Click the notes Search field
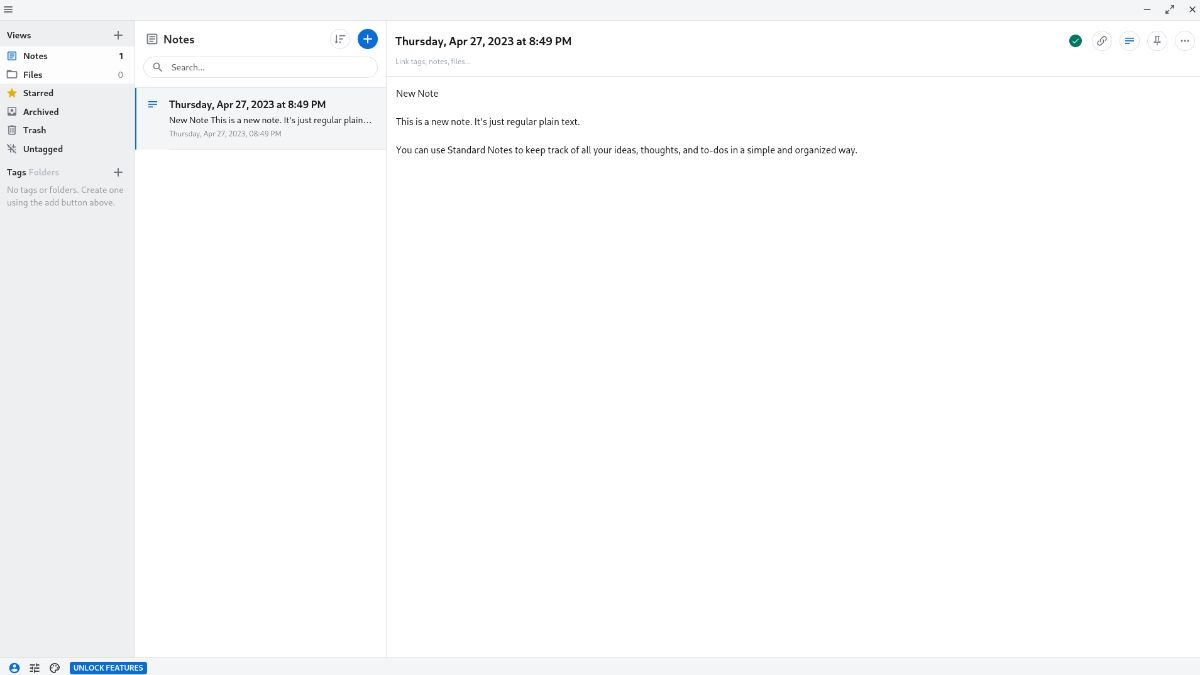The width and height of the screenshot is (1200, 675). tap(260, 67)
